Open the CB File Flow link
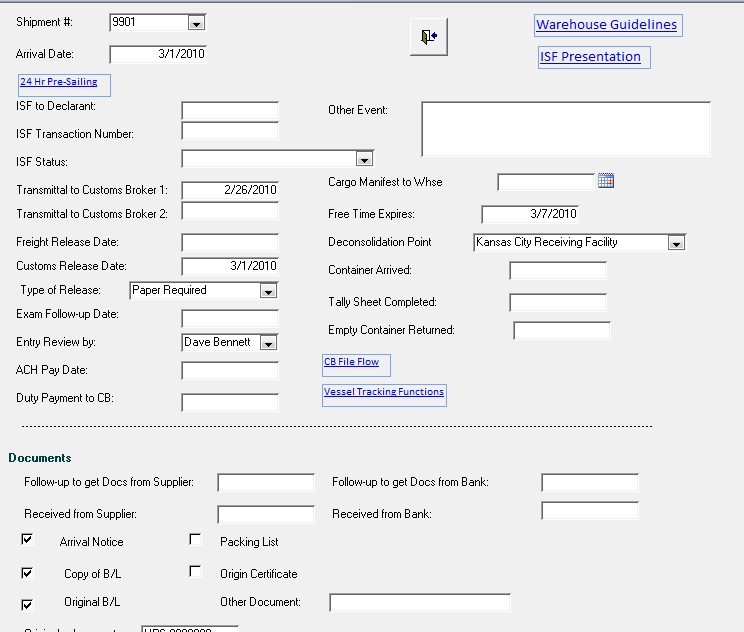Screen dimensions: 744x632 click(352, 362)
